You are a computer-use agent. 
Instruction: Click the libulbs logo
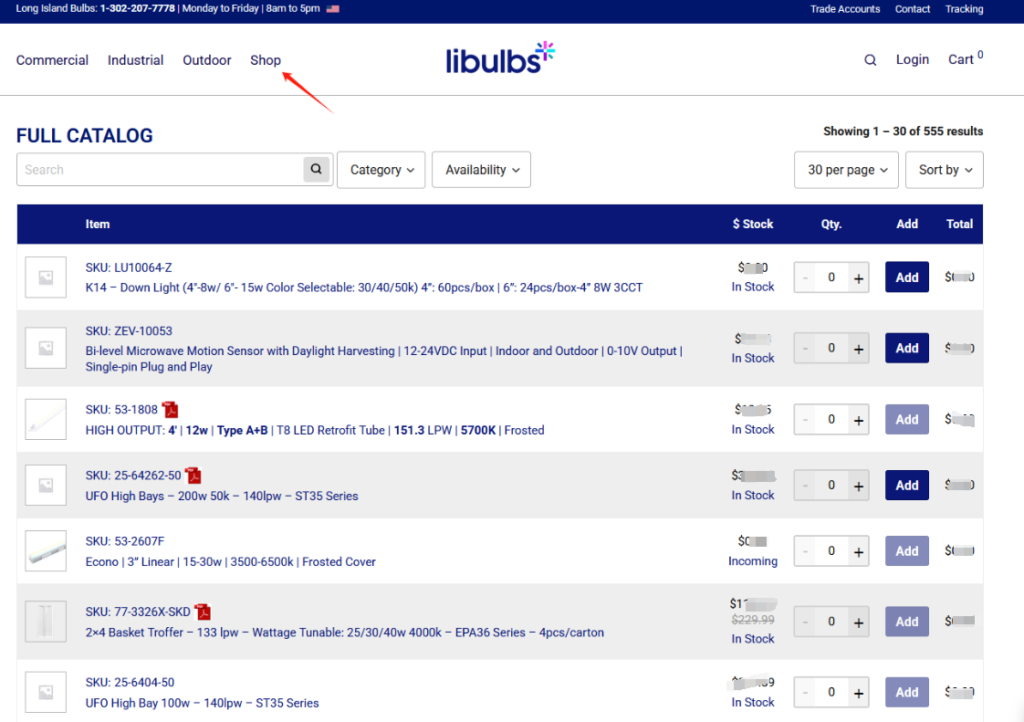[x=500, y=57]
